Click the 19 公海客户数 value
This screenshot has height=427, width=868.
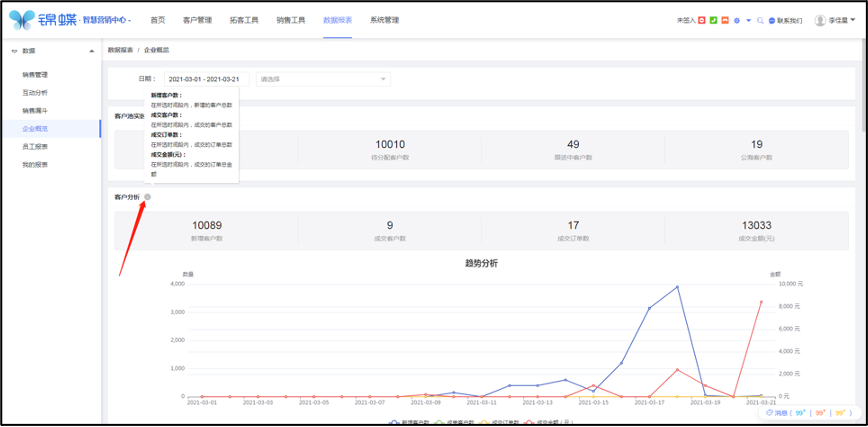tap(757, 145)
